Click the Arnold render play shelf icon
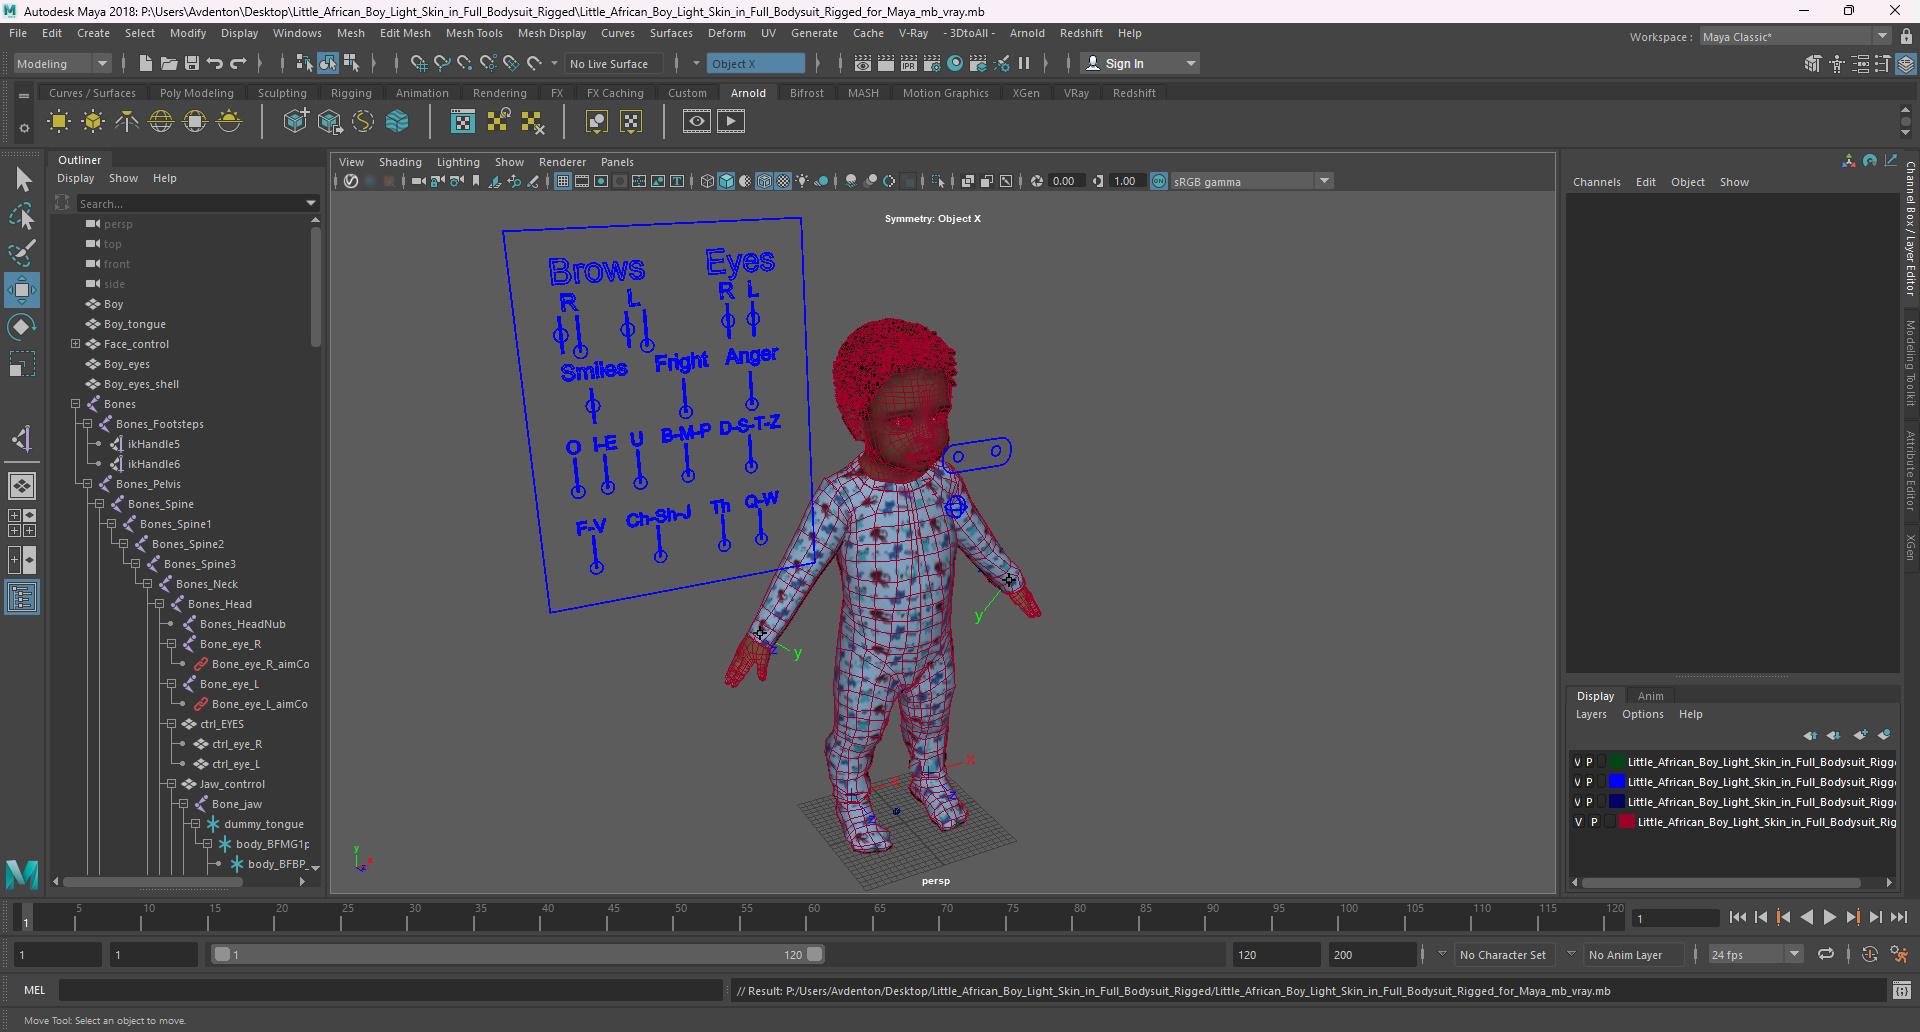This screenshot has width=1920, height=1032. (x=731, y=121)
